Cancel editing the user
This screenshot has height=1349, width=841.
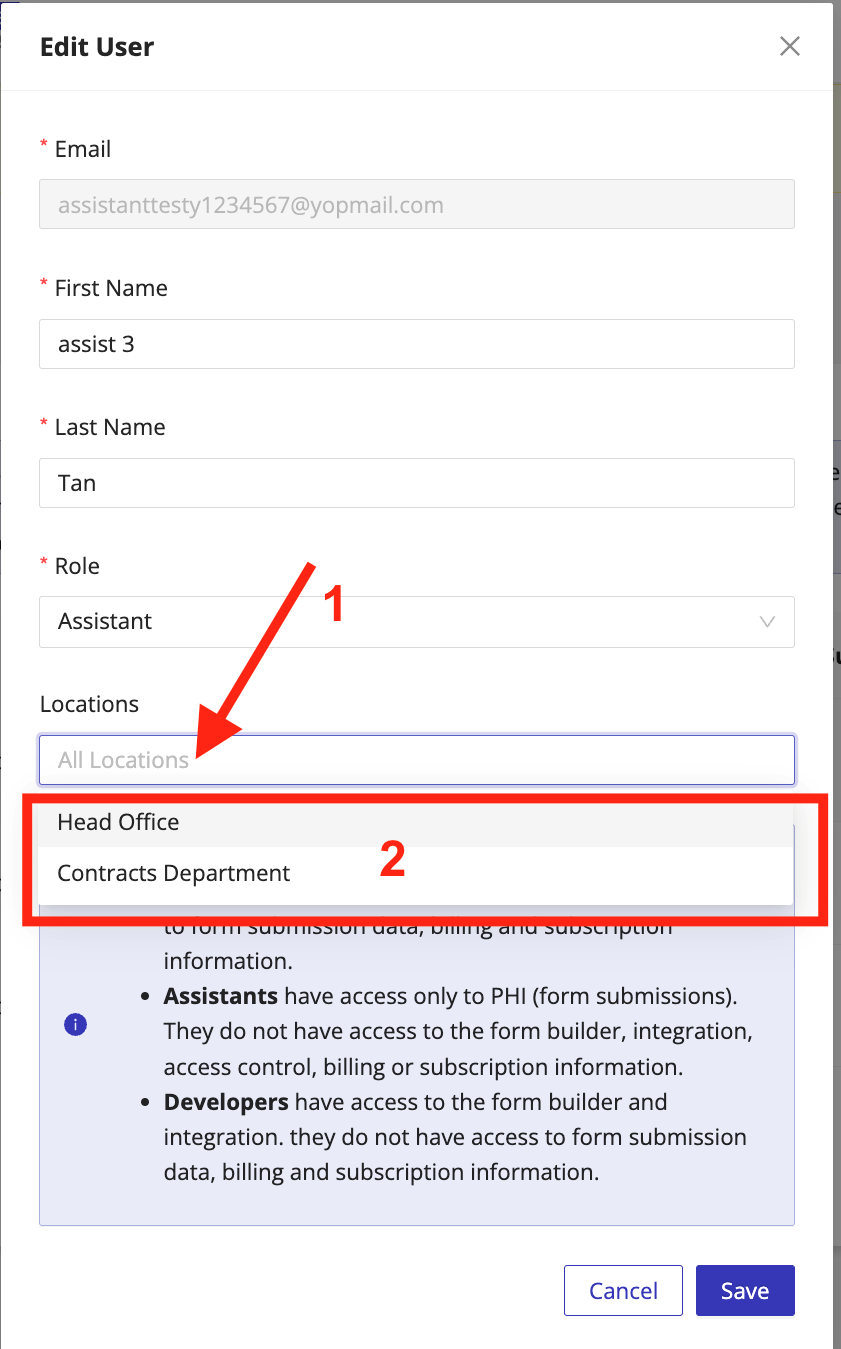pos(623,1290)
